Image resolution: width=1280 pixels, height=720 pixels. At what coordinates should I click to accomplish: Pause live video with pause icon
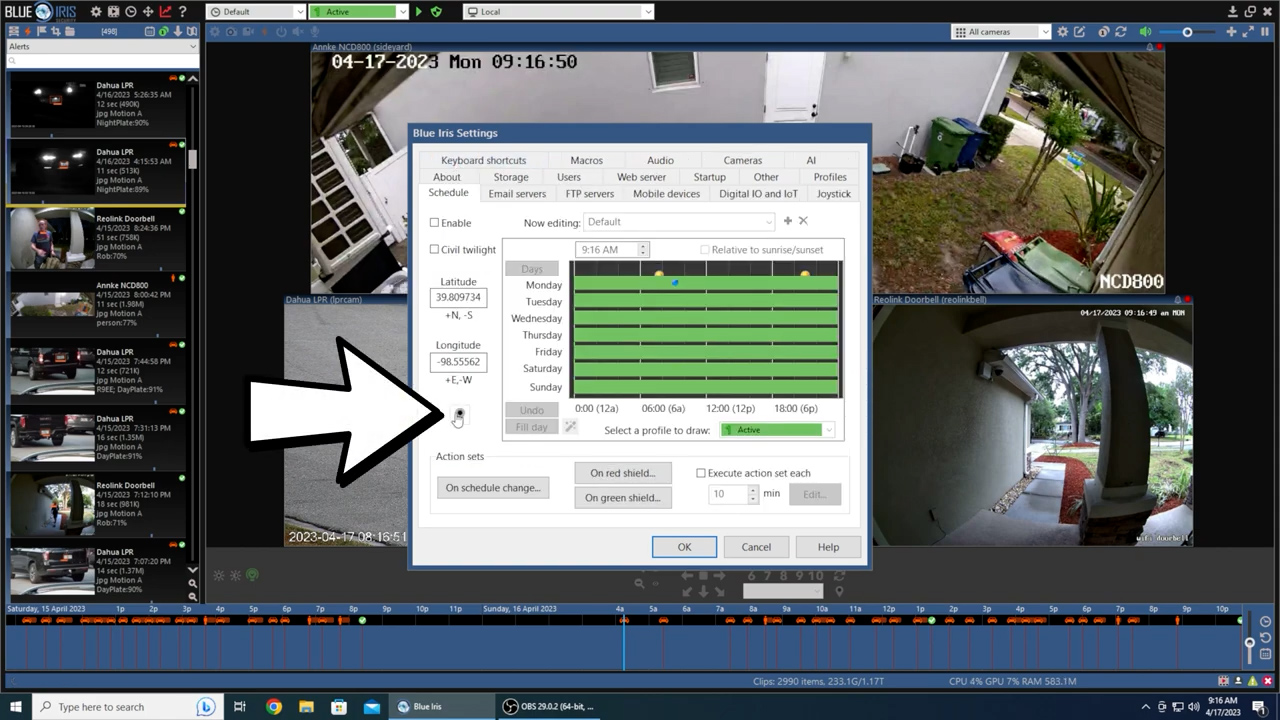[1265, 32]
